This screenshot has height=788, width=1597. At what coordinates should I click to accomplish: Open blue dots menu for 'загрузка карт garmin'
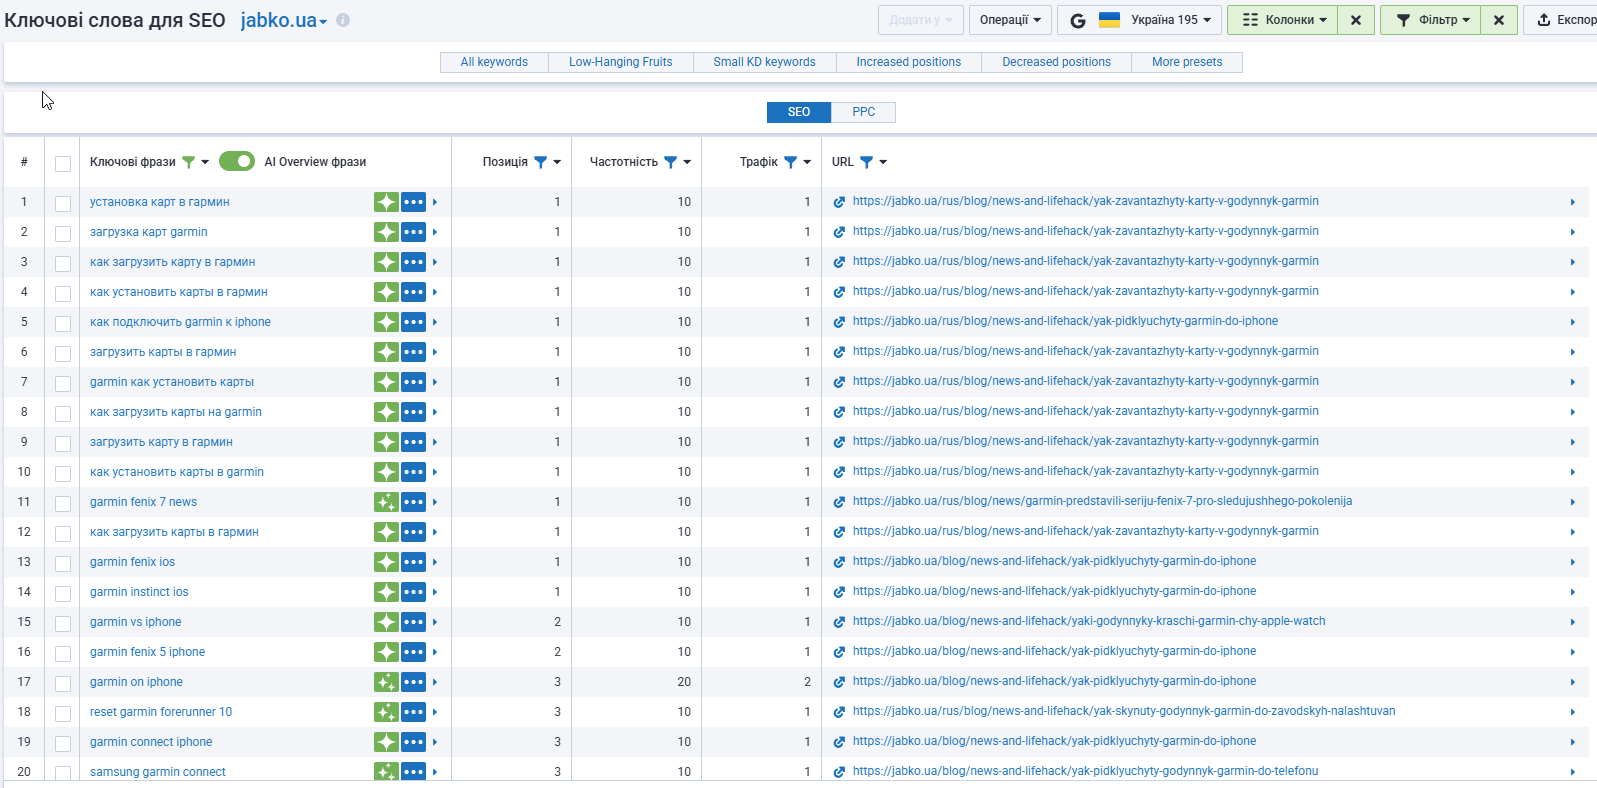pyautogui.click(x=413, y=232)
